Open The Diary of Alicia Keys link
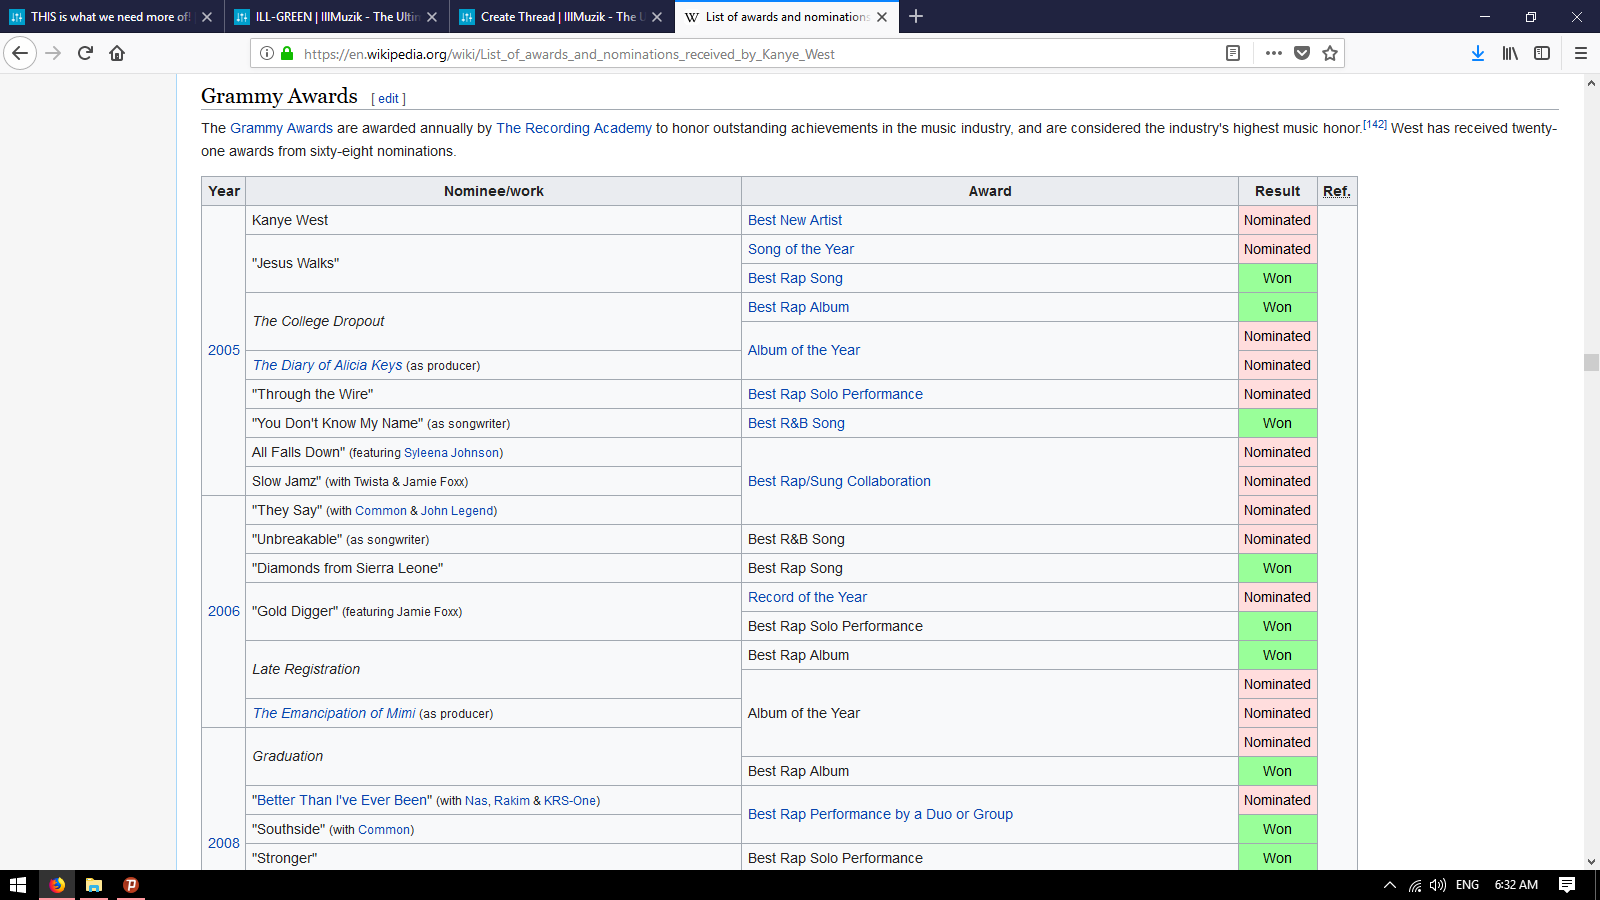The width and height of the screenshot is (1600, 900). 327,365
